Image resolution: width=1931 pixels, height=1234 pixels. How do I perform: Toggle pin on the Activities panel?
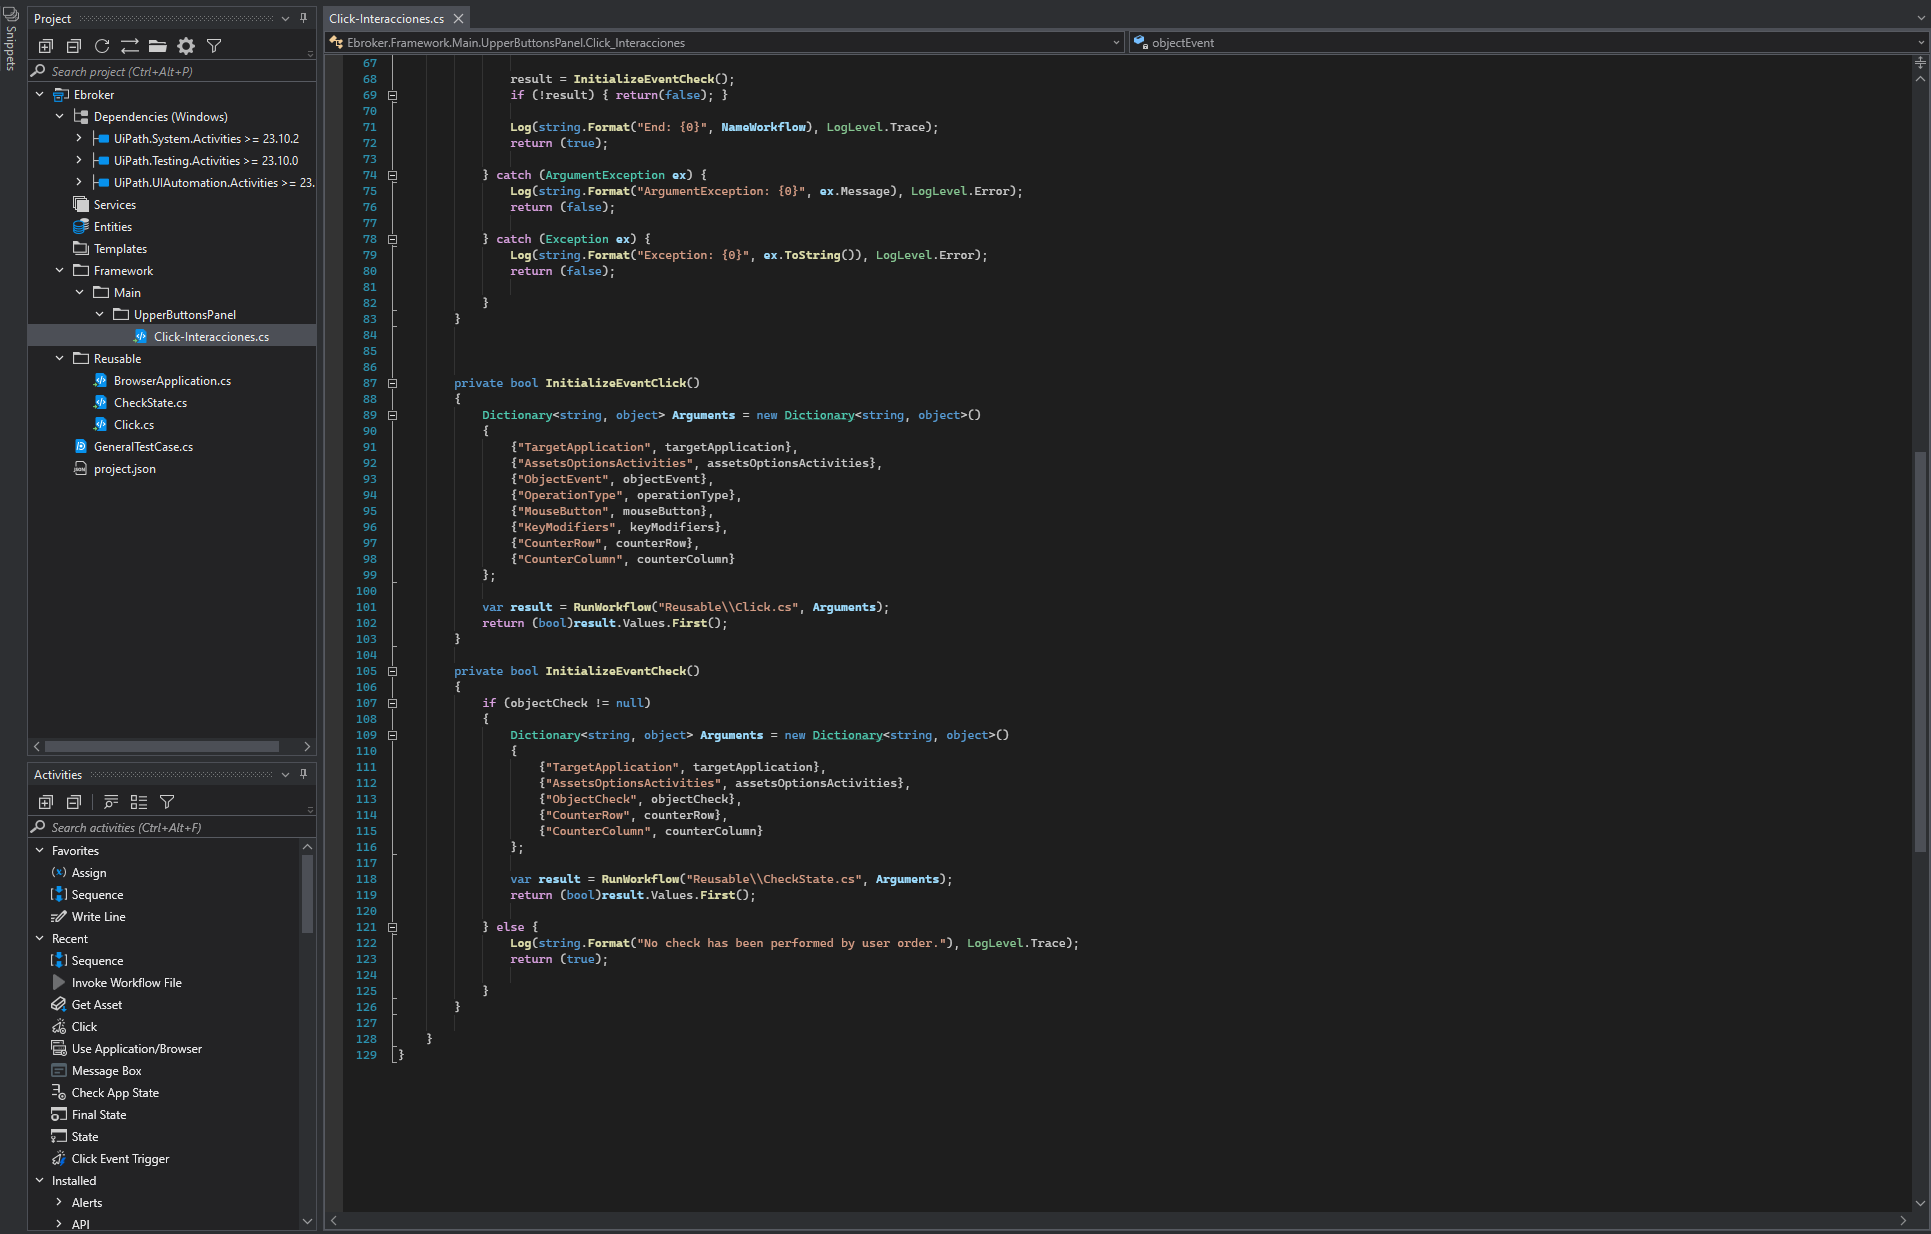304,774
